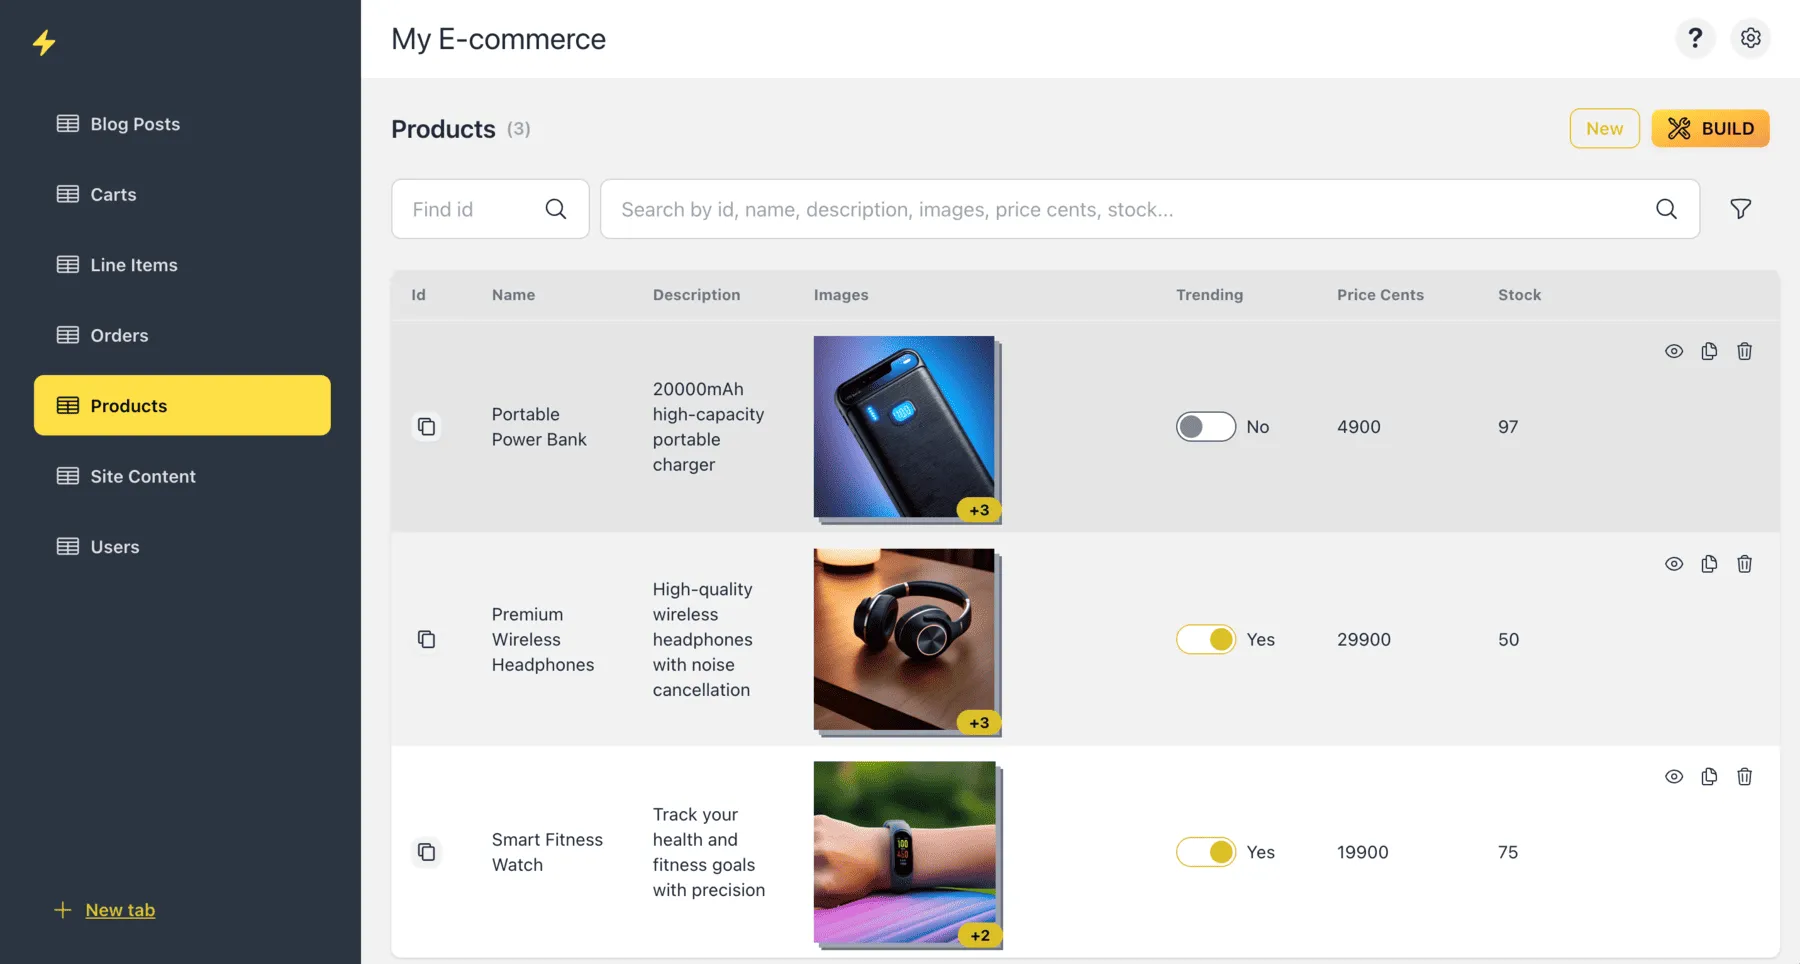
Task: Delete the Smart Fitness Watch with trash icon
Action: click(1745, 776)
